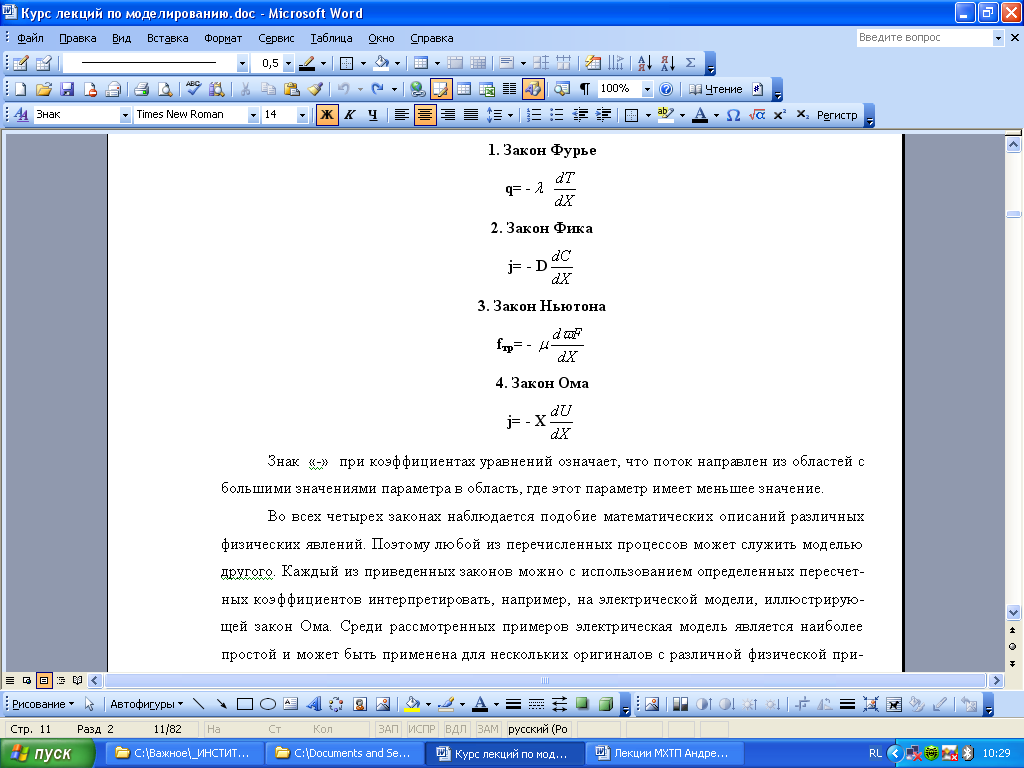Select the Rectangle drawing tool
The width and height of the screenshot is (1024, 768).
point(245,704)
